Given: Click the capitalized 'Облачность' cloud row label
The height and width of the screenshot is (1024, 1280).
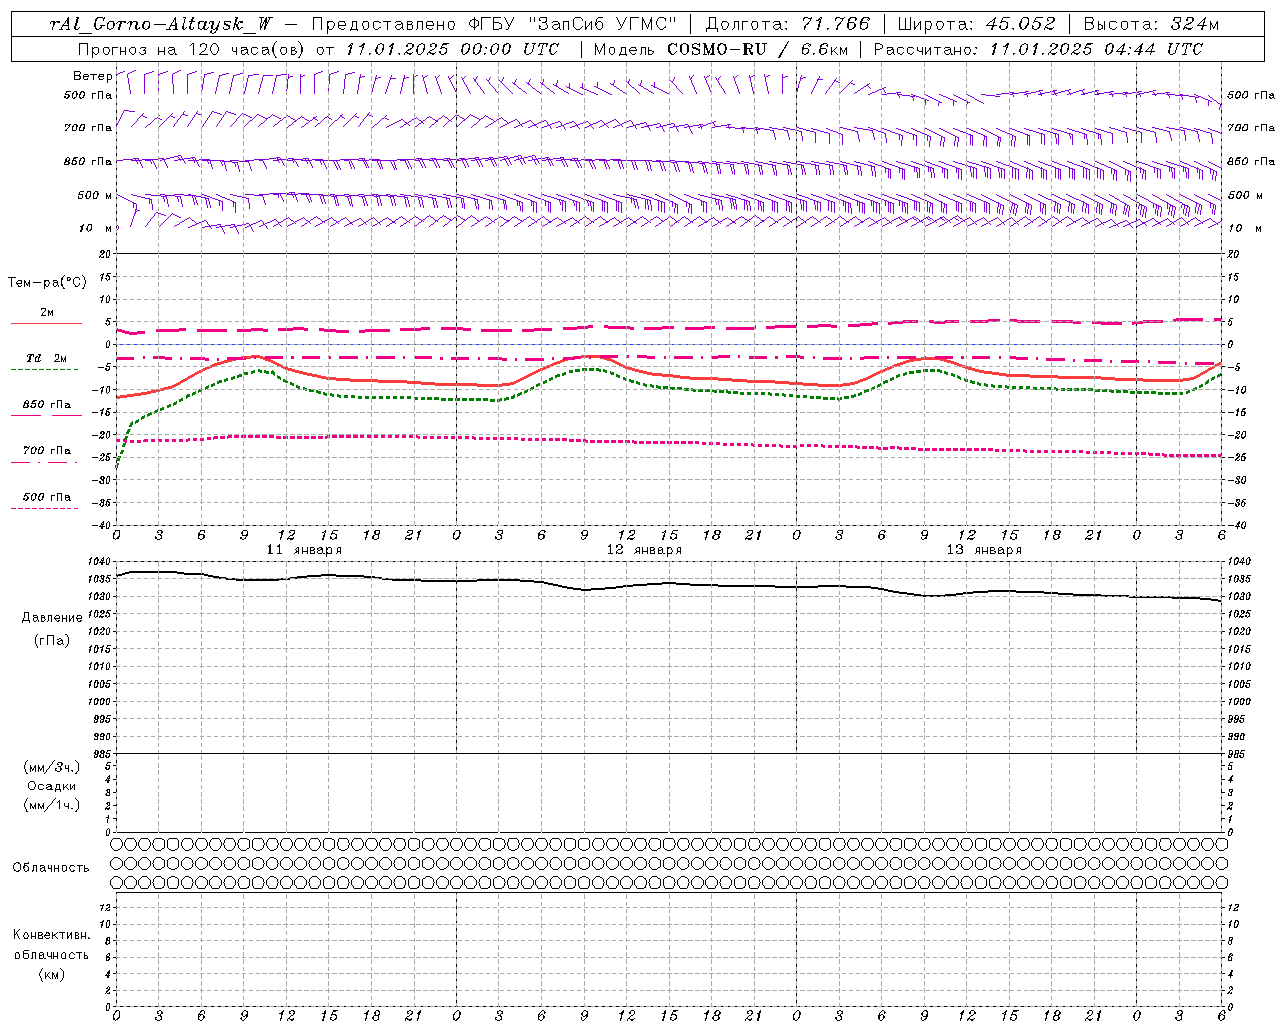Looking at the screenshot, I should pyautogui.click(x=51, y=868).
